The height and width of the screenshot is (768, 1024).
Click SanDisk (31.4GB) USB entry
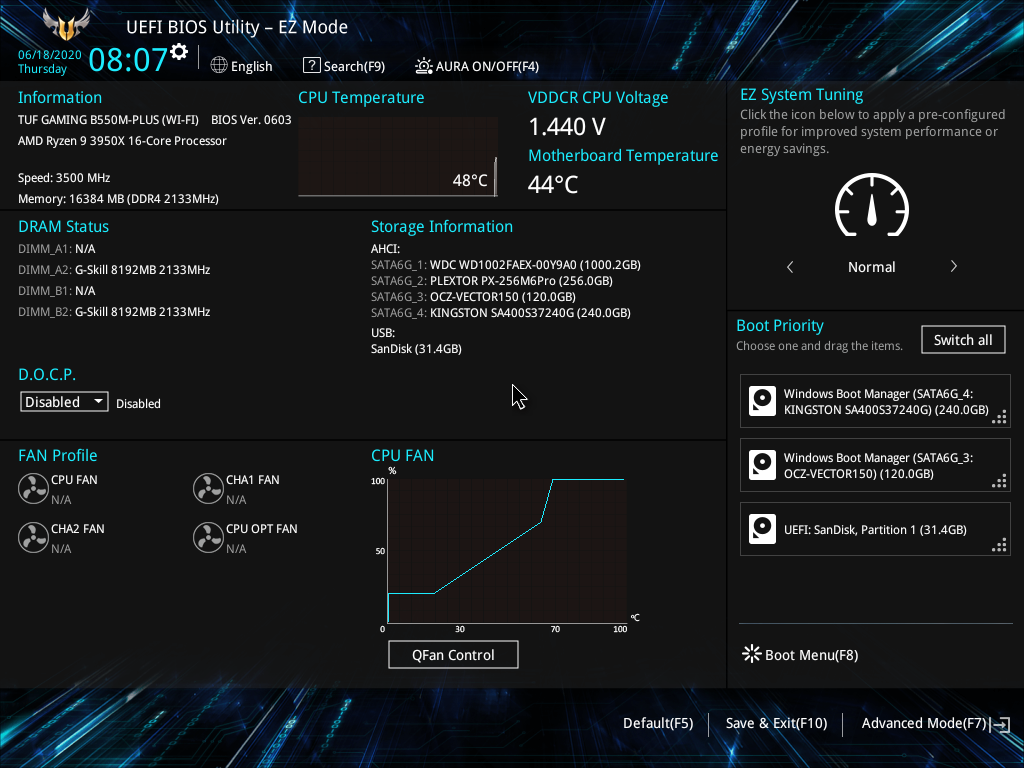click(416, 349)
